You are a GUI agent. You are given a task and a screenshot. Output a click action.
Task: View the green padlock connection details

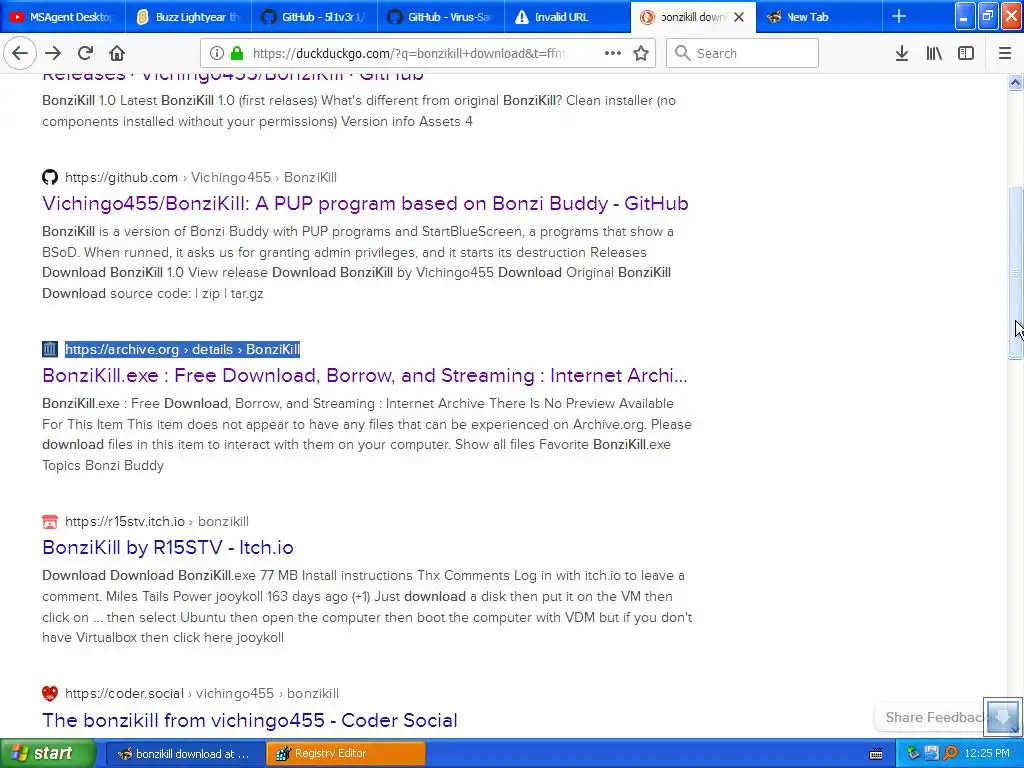237,54
